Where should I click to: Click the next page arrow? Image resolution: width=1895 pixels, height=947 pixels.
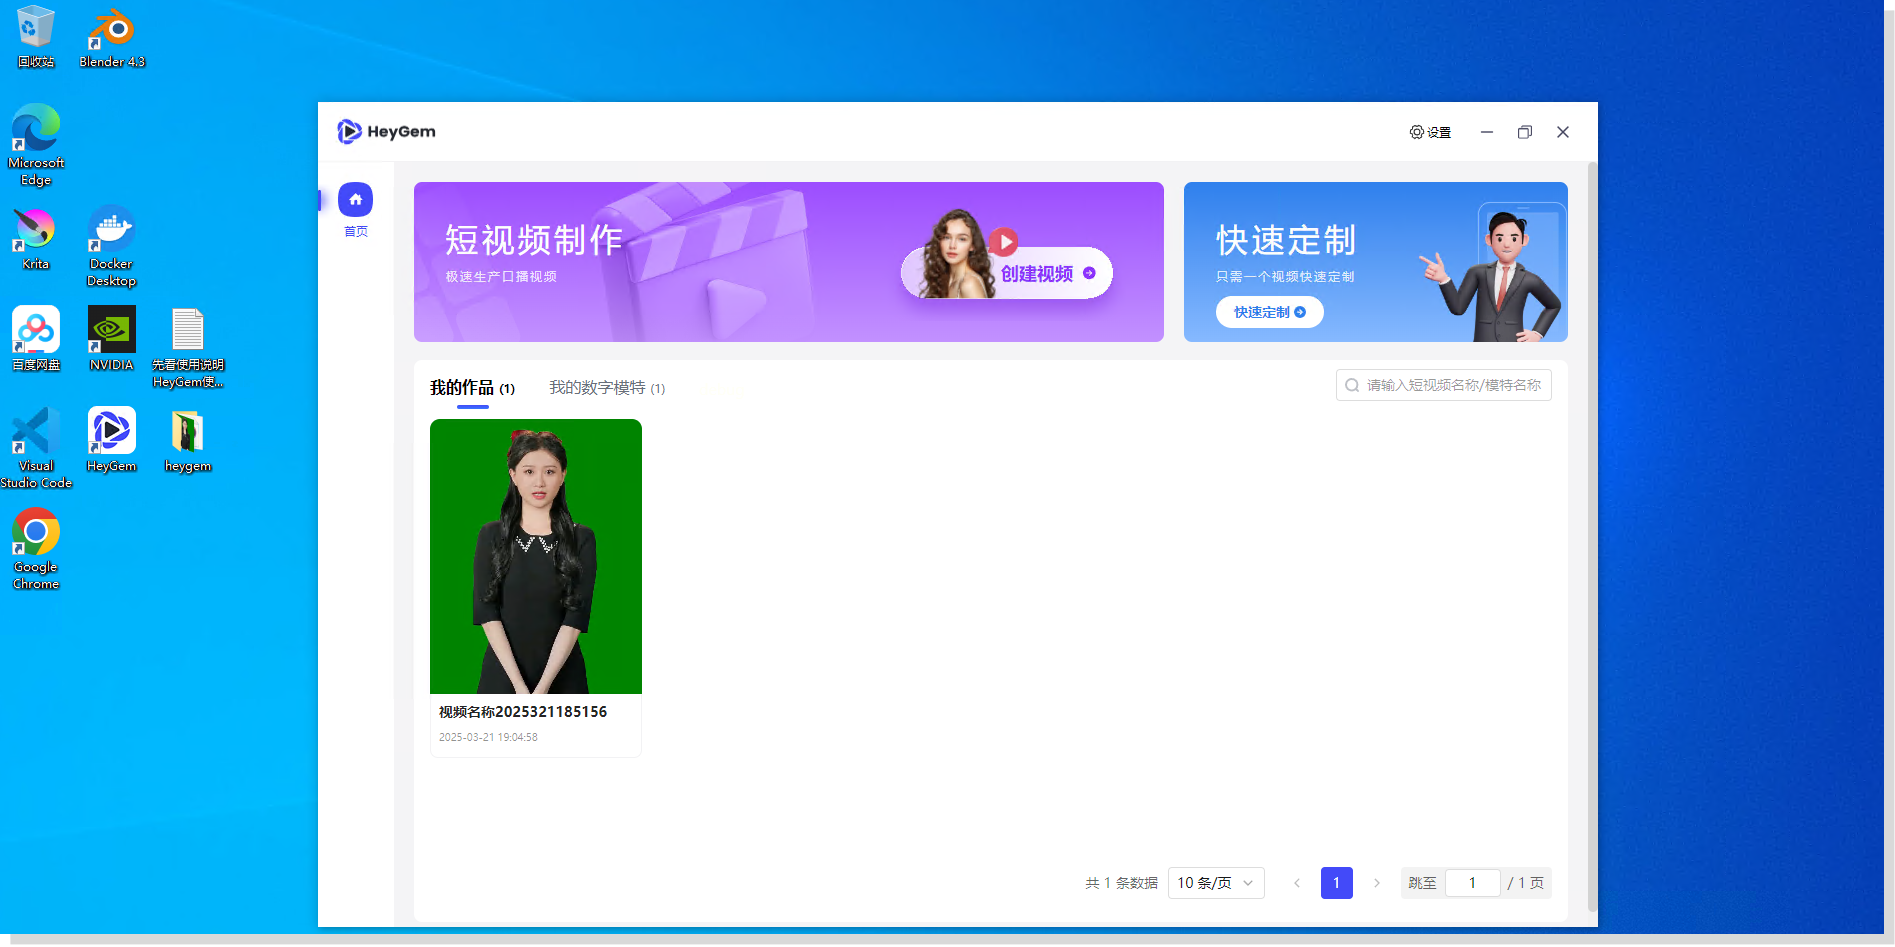[1376, 883]
